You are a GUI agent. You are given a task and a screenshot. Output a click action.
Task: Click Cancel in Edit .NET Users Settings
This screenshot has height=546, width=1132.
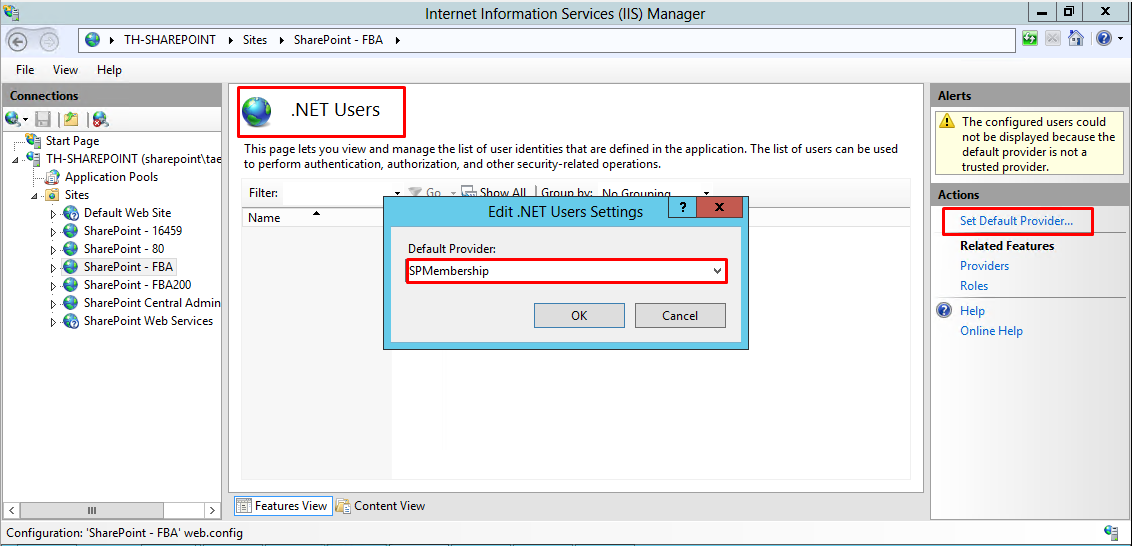tap(680, 316)
